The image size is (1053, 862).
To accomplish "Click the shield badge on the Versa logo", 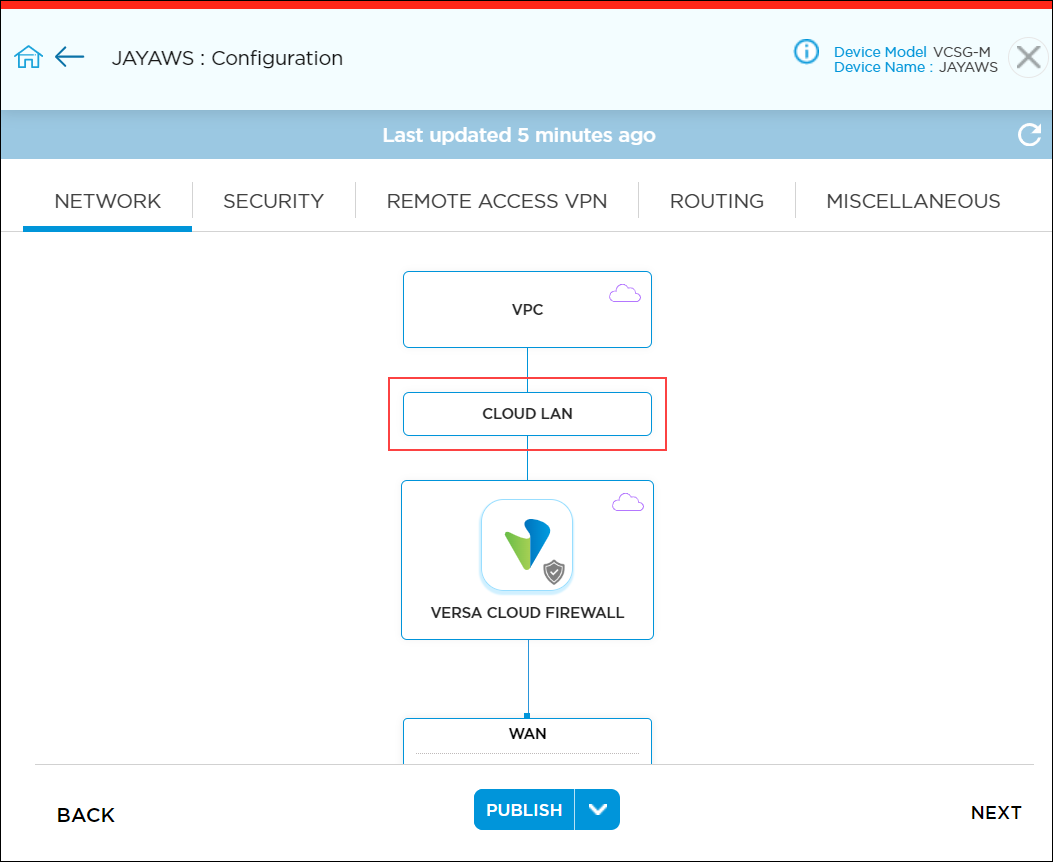I will tap(556, 573).
